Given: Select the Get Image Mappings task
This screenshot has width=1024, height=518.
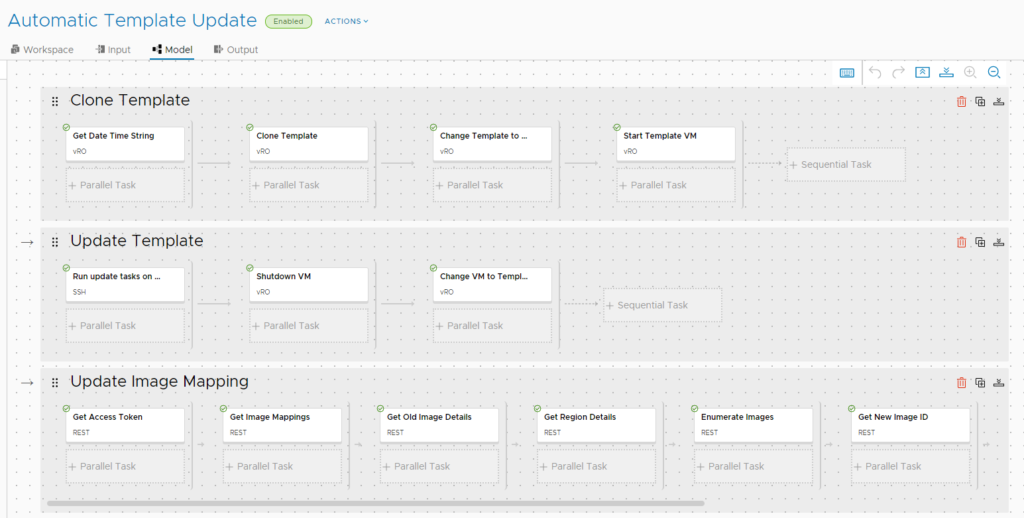Looking at the screenshot, I should tap(282, 425).
